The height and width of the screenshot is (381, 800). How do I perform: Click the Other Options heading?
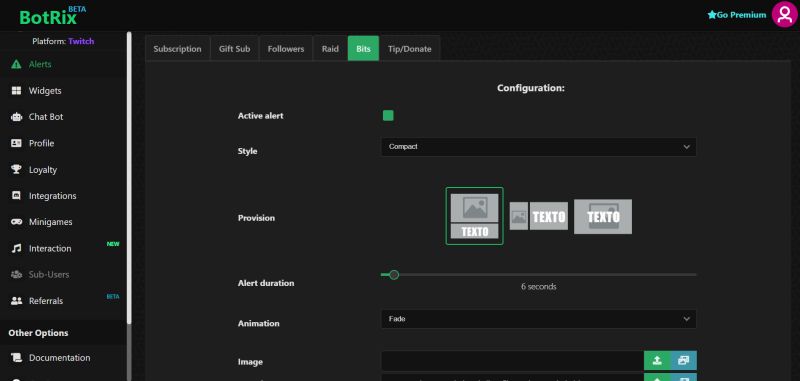coord(38,333)
